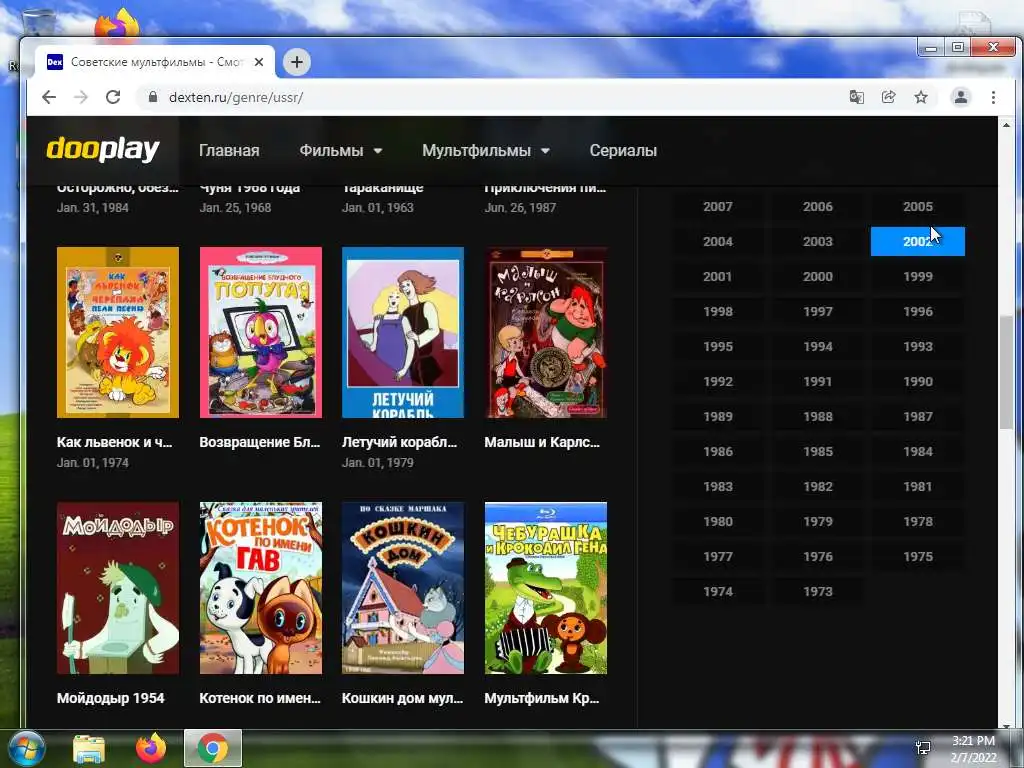Filter by year 2000
This screenshot has width=1024, height=768.
click(818, 276)
